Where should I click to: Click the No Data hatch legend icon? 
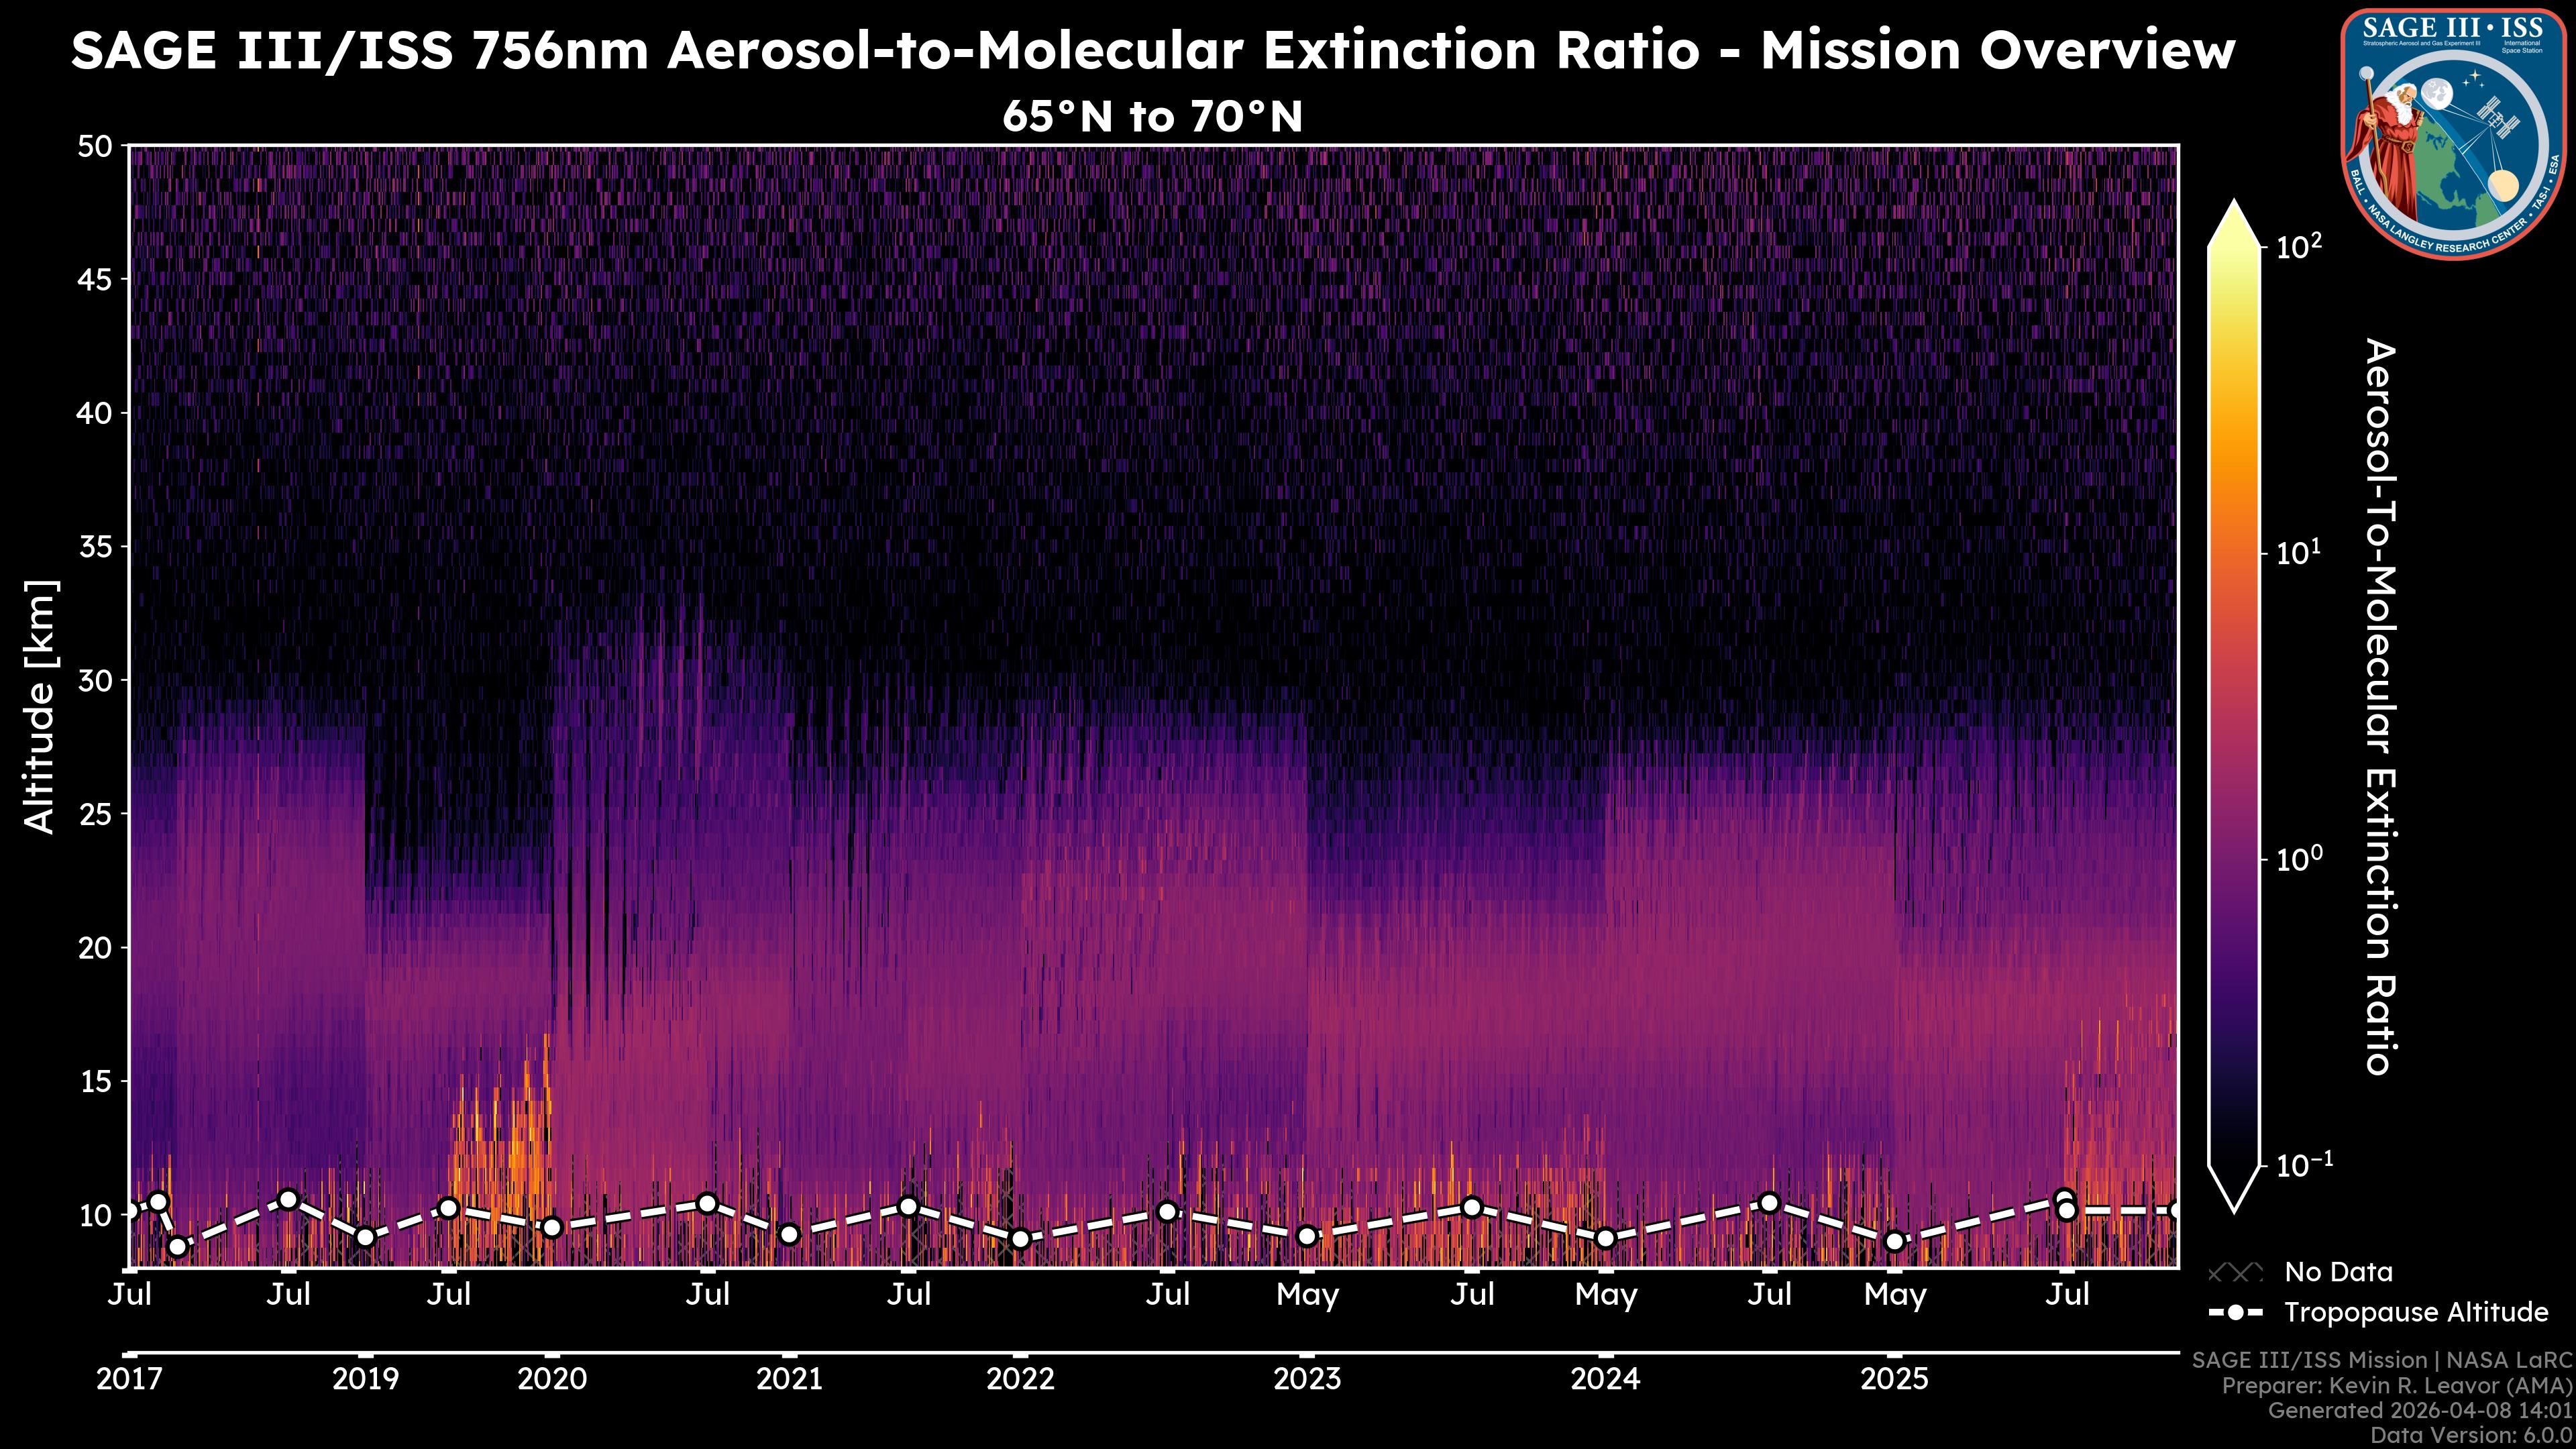(2235, 1273)
